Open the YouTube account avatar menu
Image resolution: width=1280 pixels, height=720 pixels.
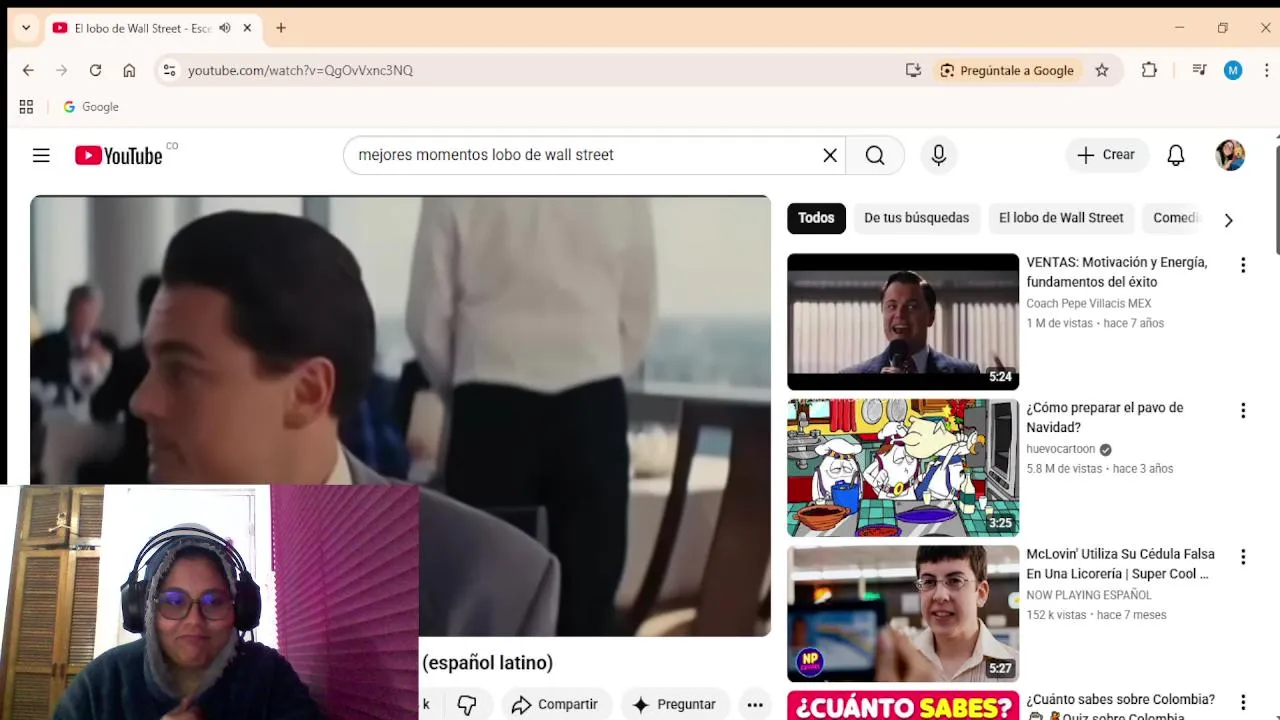pos(1230,155)
